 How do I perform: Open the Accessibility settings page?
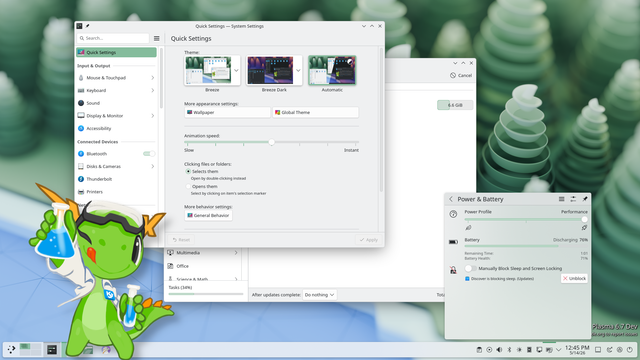(116, 128)
